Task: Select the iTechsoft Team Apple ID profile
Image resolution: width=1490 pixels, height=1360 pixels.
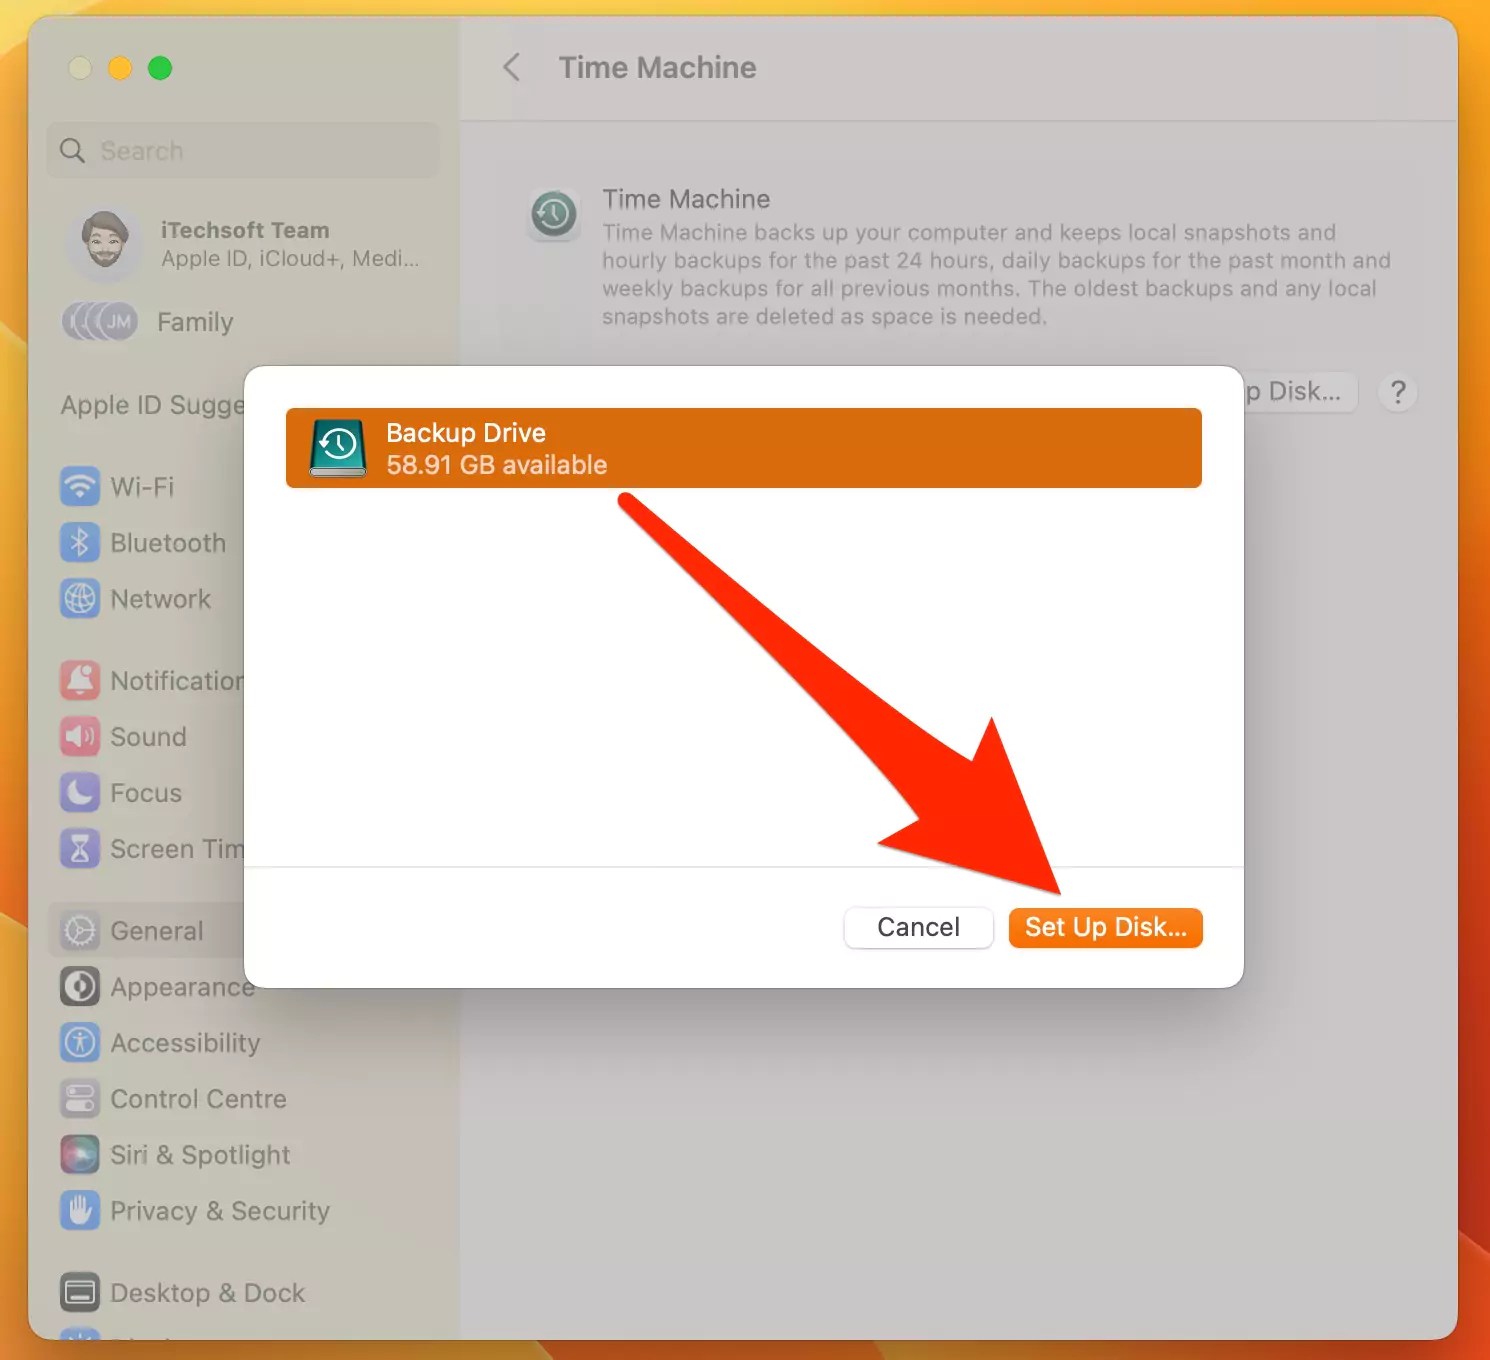Action: [245, 243]
